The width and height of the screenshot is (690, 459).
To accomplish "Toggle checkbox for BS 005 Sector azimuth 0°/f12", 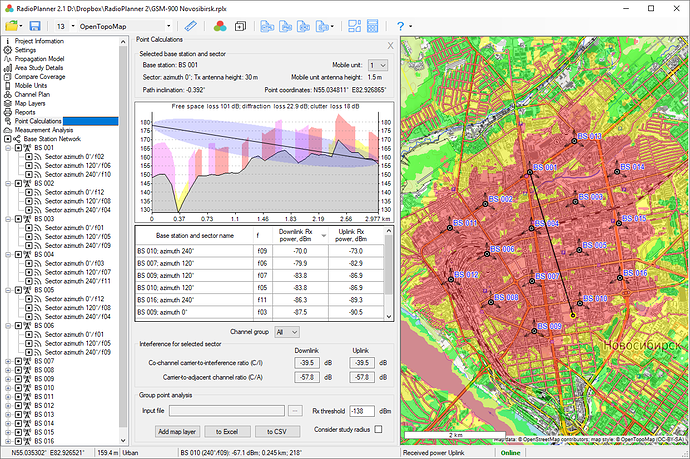I will pyautogui.click(x=29, y=299).
